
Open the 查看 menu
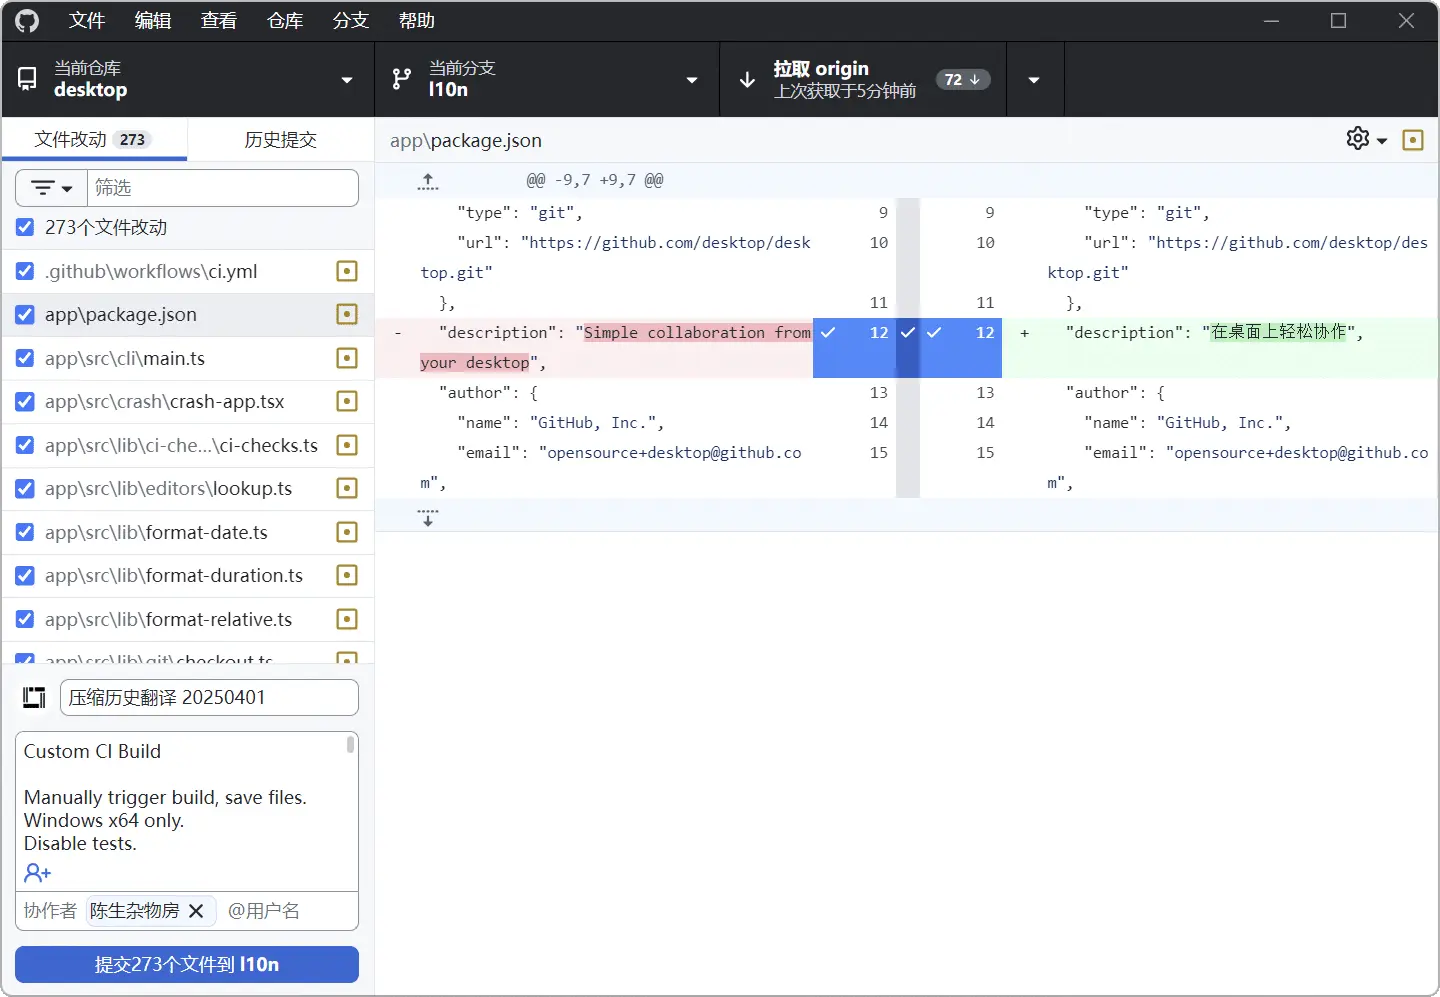point(219,21)
